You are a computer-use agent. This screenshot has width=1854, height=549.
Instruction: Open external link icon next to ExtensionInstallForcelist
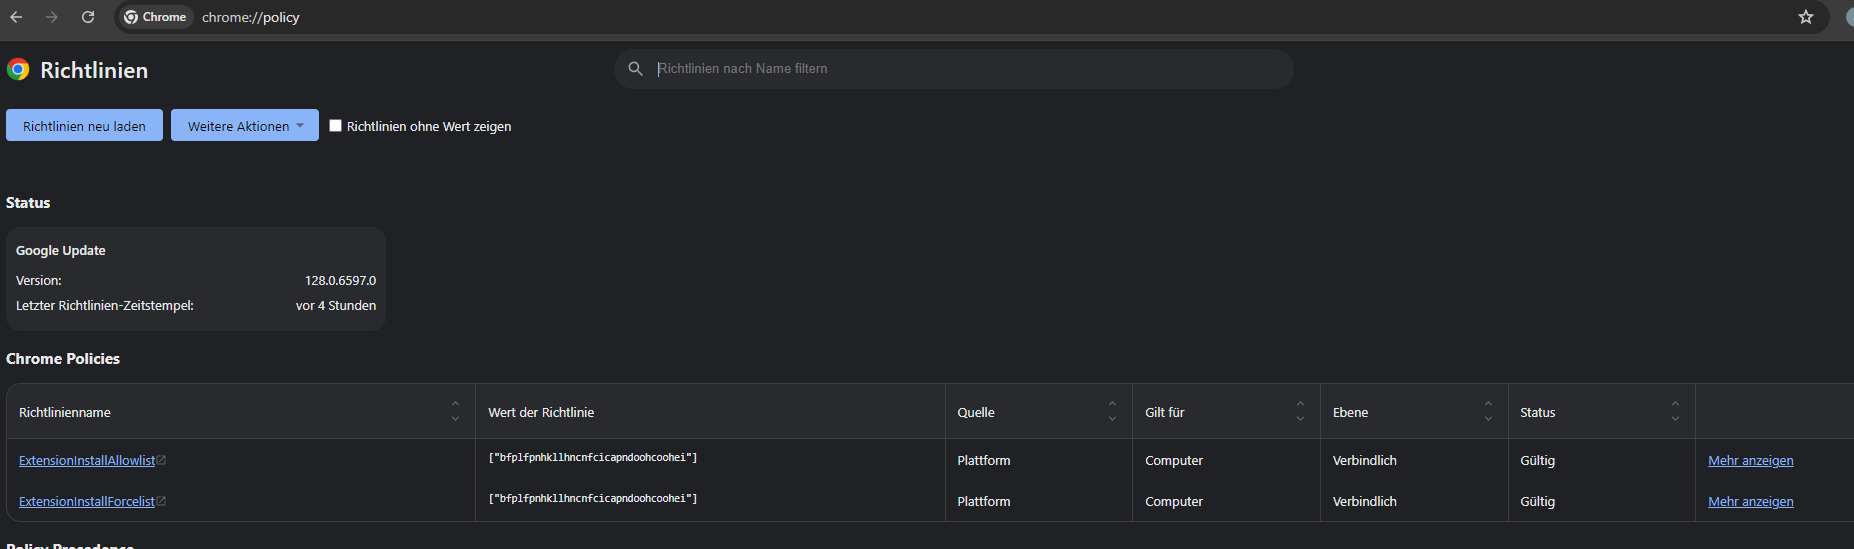(x=162, y=501)
